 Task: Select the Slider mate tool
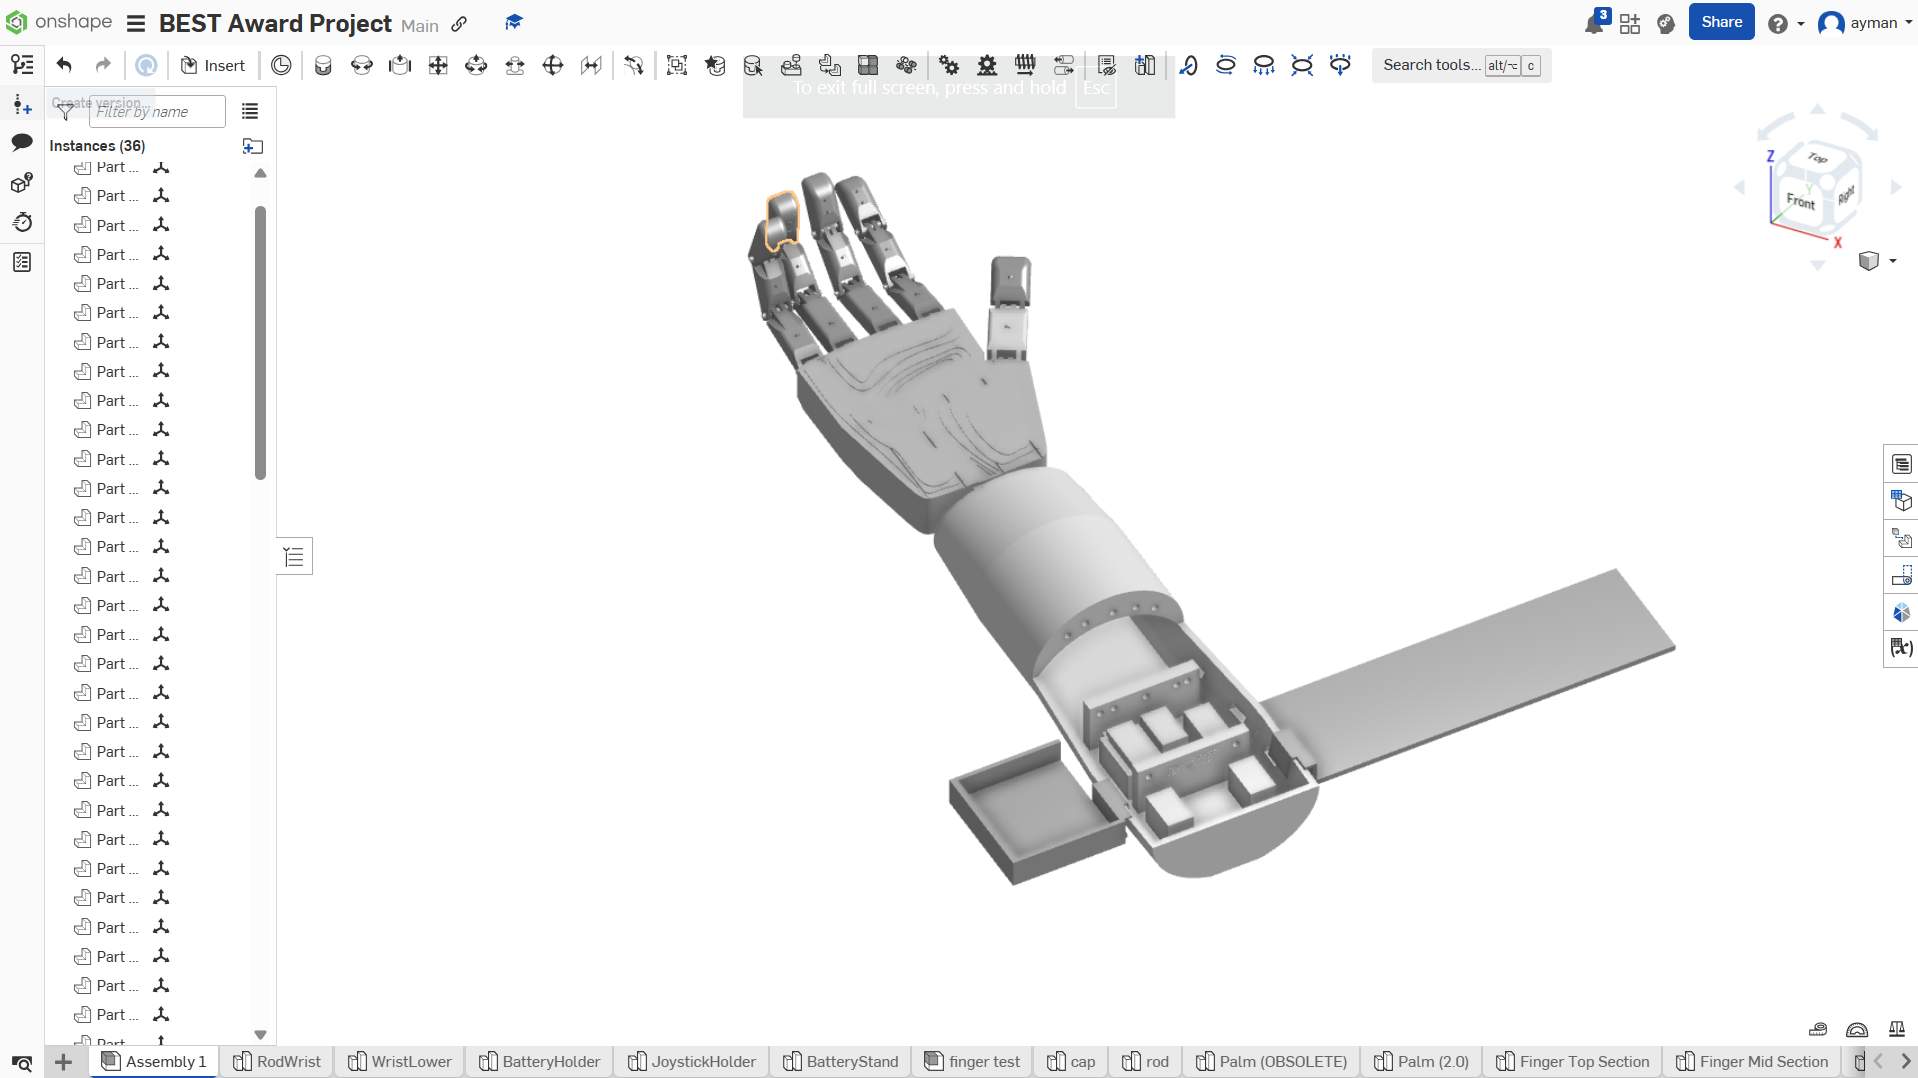[x=400, y=65]
